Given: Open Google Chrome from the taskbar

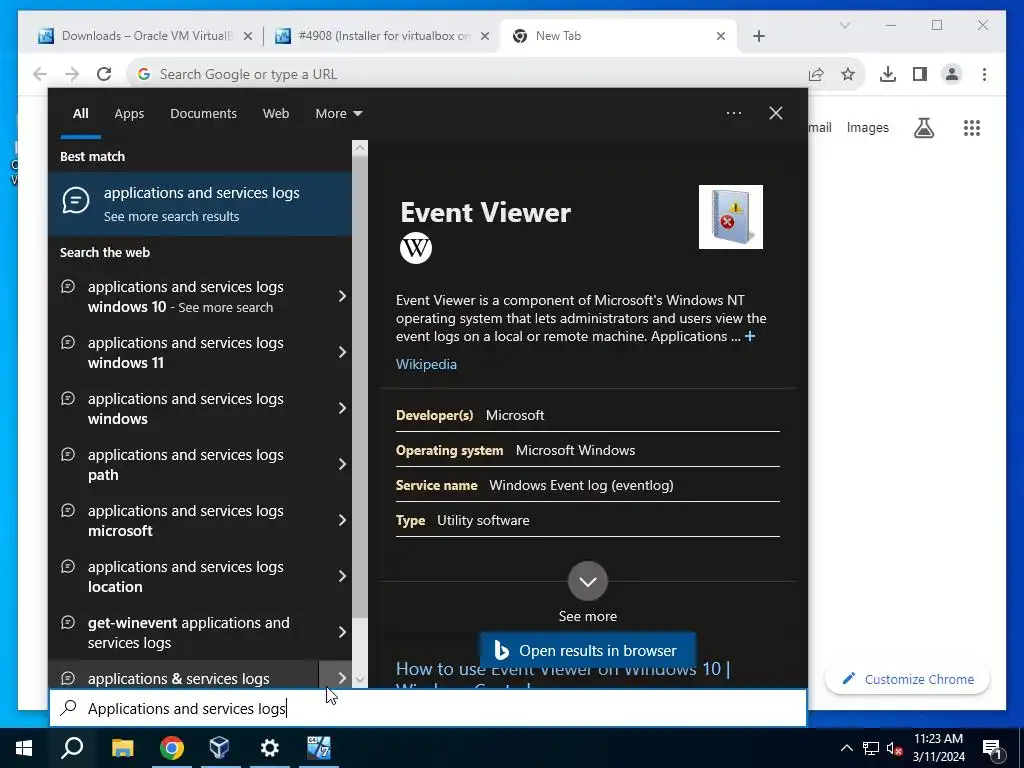Looking at the screenshot, I should coord(172,748).
